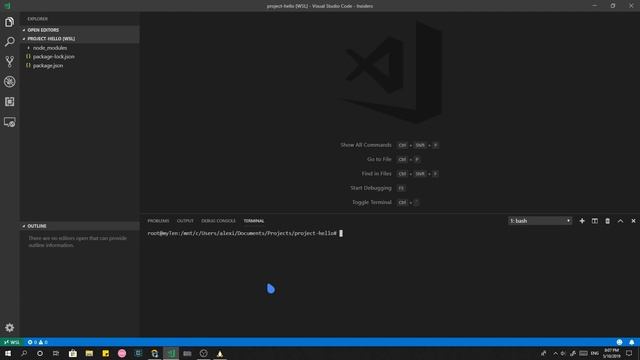The height and width of the screenshot is (360, 640).
Task: Open the Source Control view
Action: [x=9, y=62]
